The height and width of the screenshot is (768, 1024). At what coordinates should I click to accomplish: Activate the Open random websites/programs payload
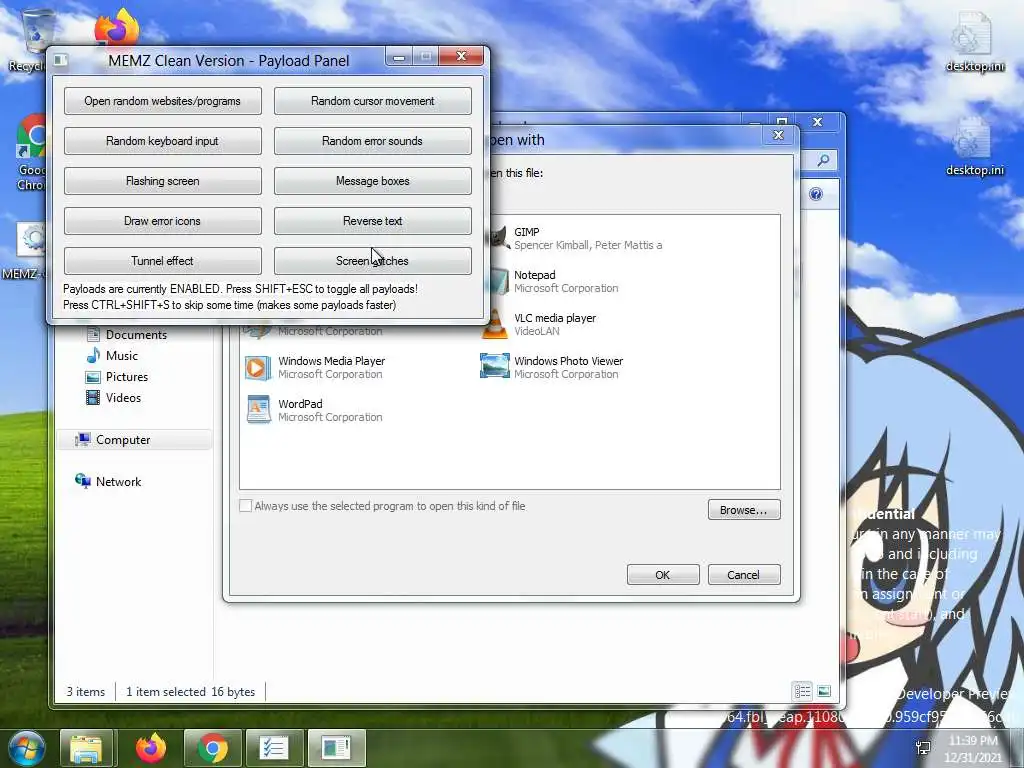click(x=163, y=101)
